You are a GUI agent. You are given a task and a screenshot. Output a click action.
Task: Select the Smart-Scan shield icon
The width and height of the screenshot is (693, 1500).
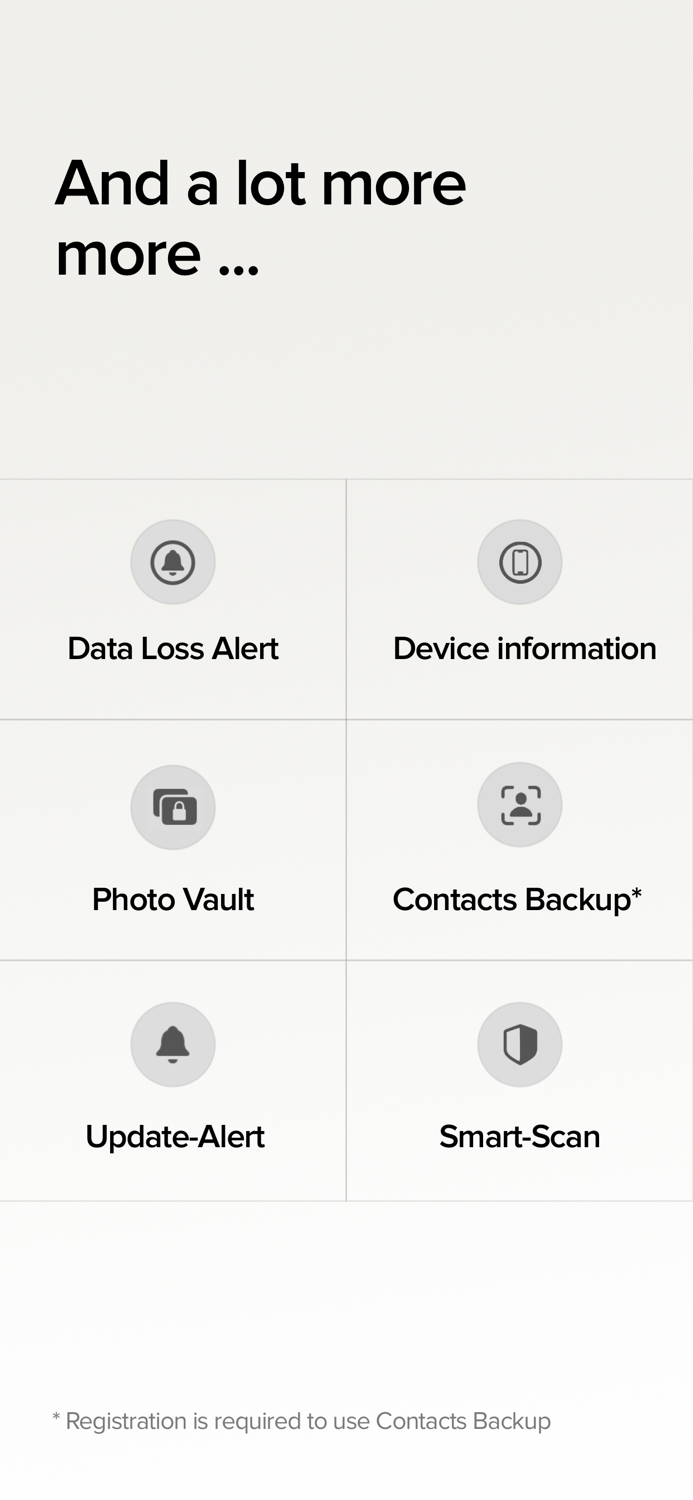click(x=520, y=1044)
